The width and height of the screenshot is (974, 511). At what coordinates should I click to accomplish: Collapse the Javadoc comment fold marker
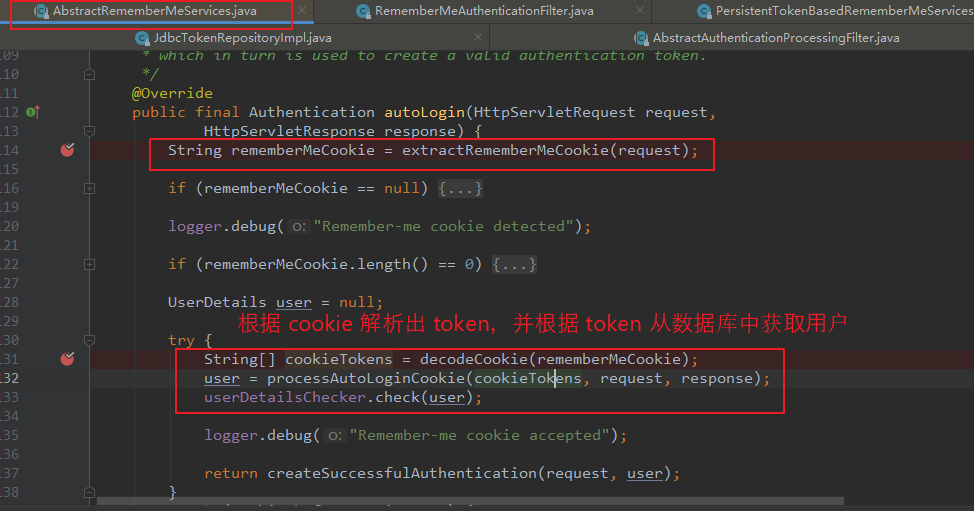coord(89,75)
